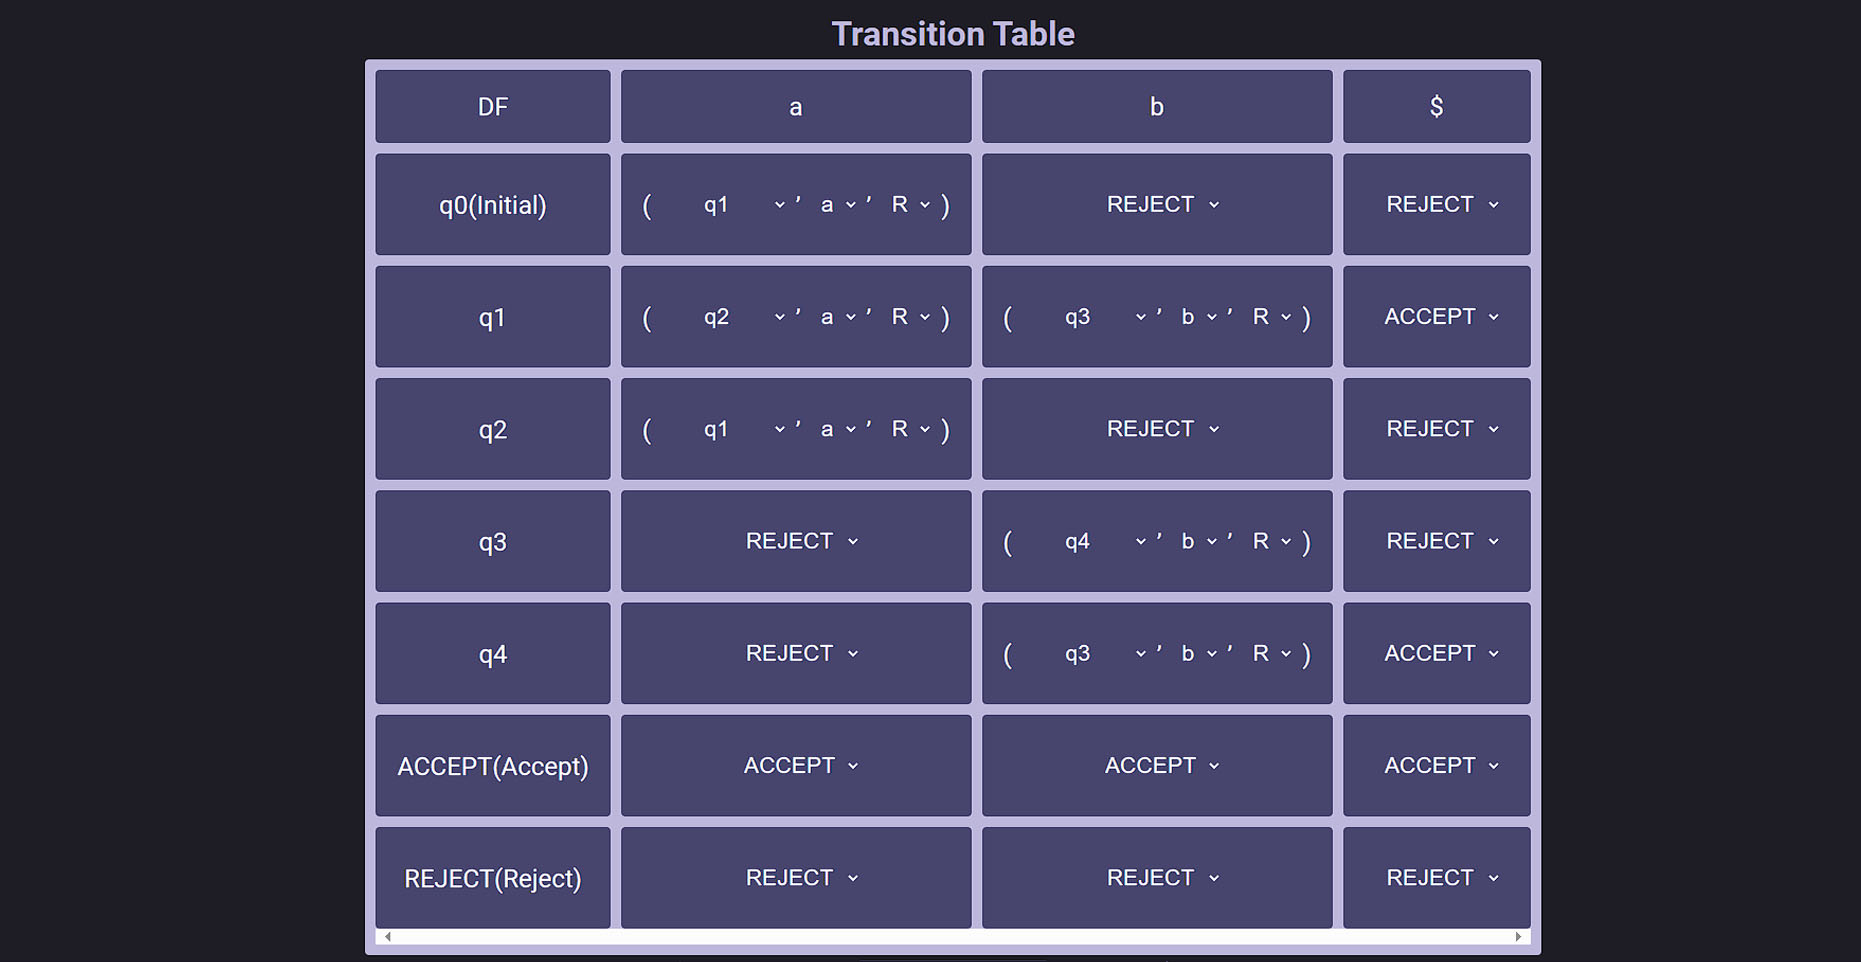Open q2 row's REJECT dropdown under column b
1861x962 pixels.
(x=1162, y=429)
